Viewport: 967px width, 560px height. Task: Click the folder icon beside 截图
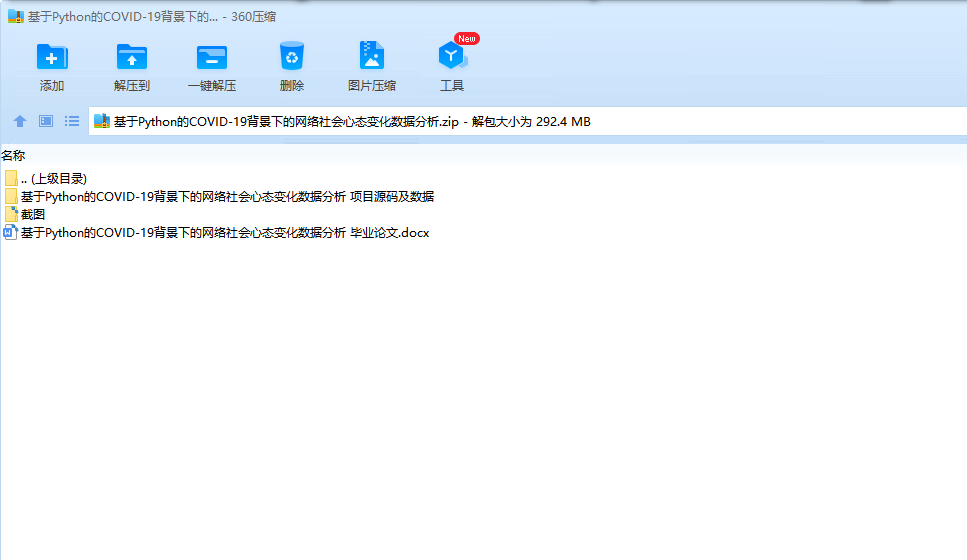pos(11,215)
